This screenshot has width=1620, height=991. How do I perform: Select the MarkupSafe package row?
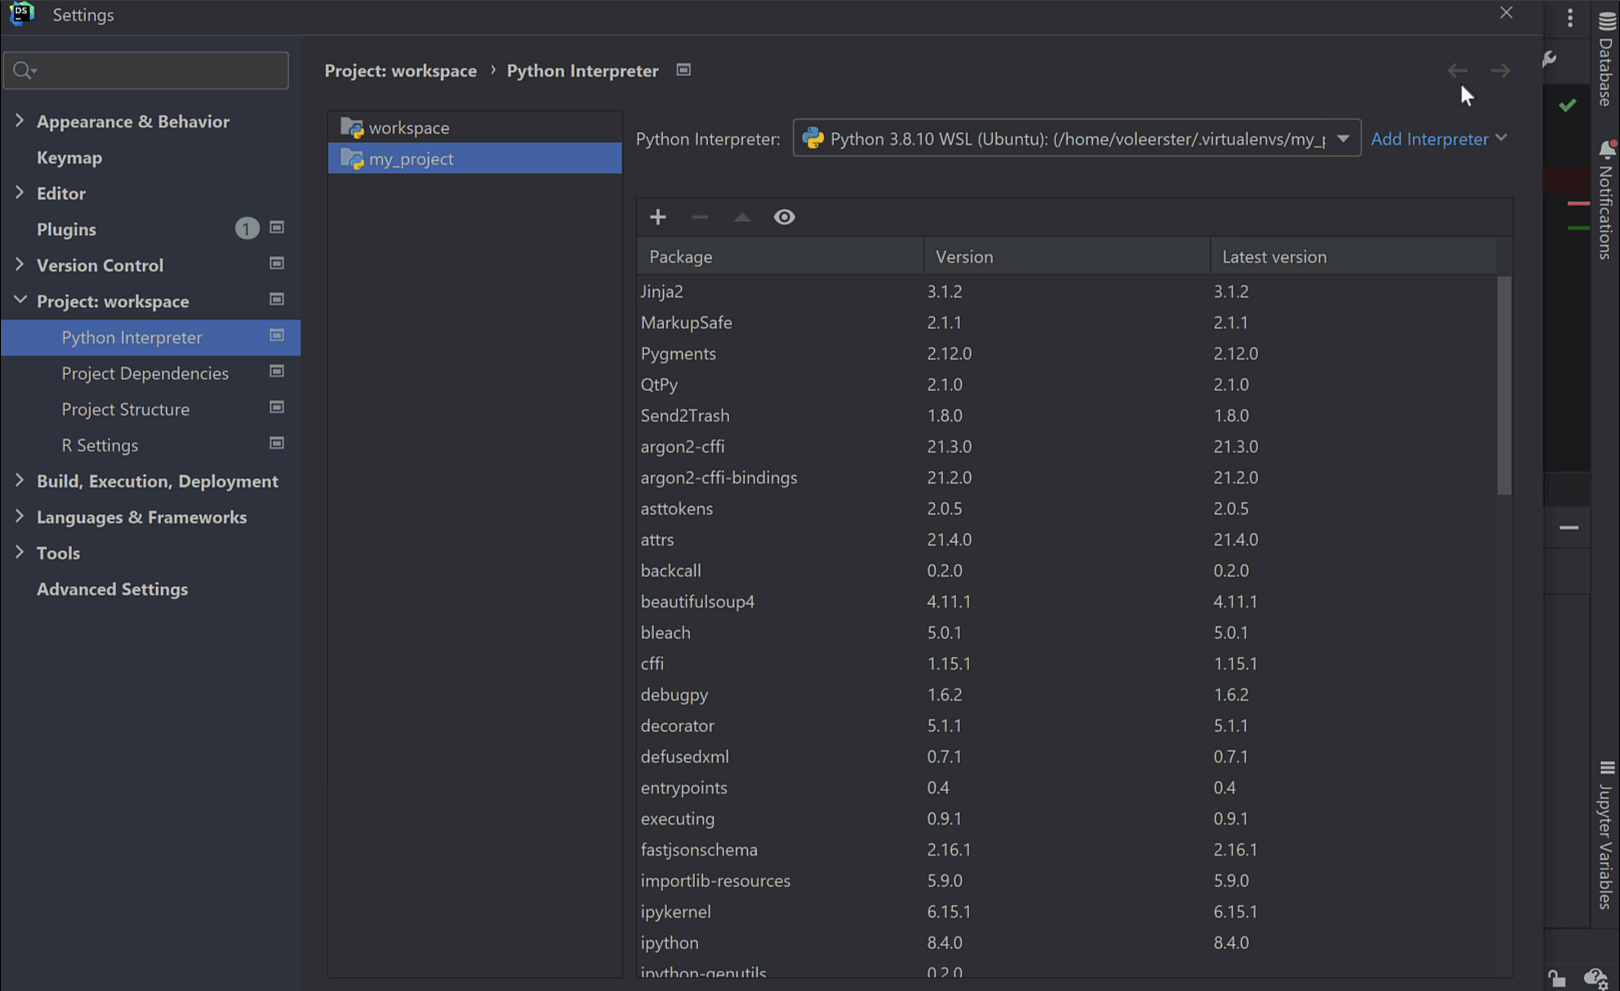point(1067,322)
